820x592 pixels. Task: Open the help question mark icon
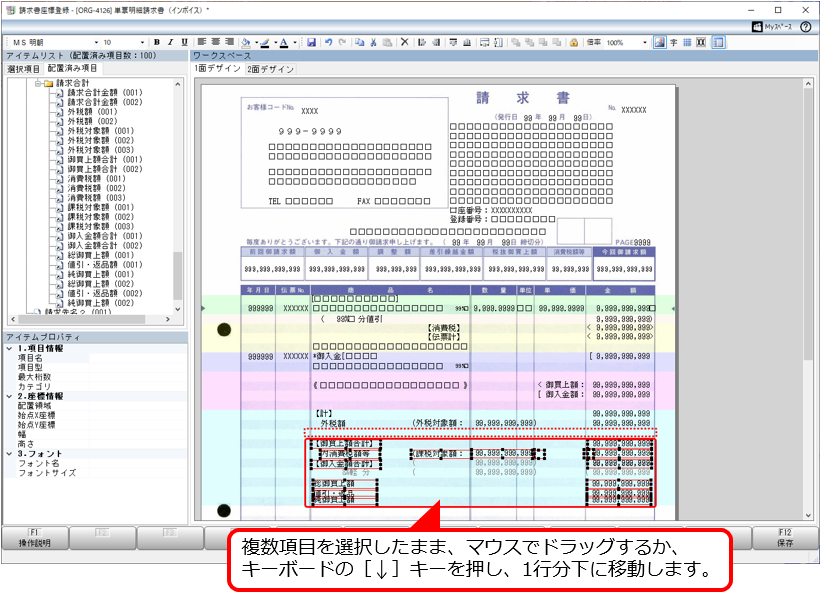click(x=805, y=27)
